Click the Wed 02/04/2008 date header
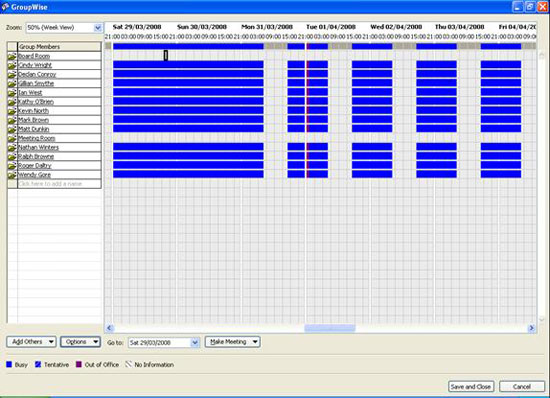 point(396,27)
